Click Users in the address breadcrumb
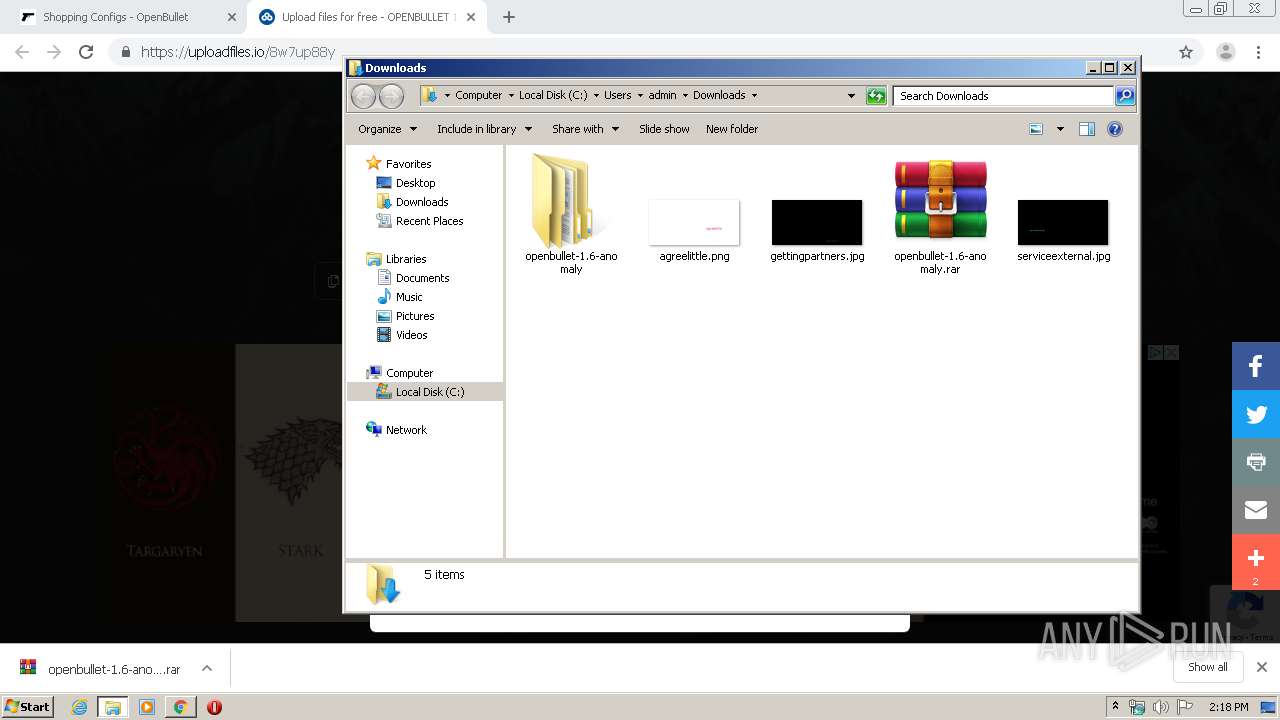 (x=617, y=95)
